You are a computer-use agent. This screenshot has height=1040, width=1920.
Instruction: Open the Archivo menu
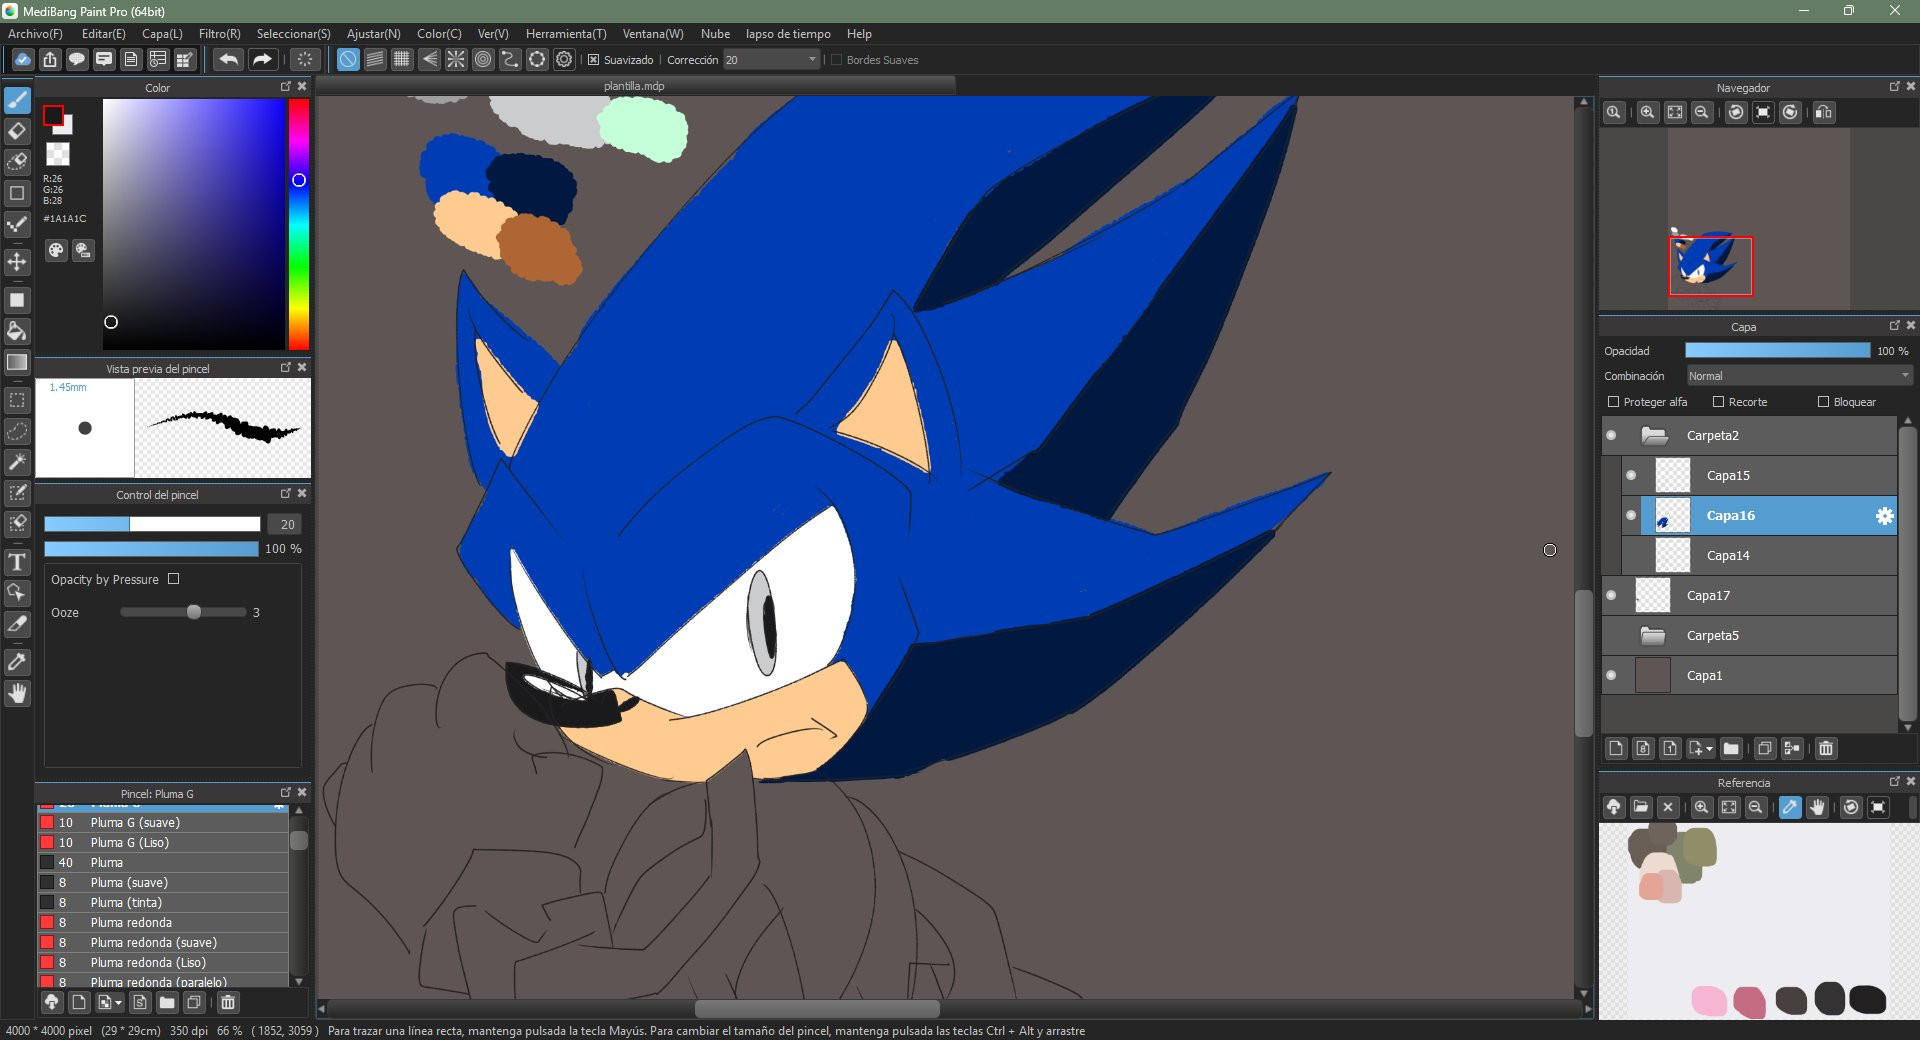[35, 34]
